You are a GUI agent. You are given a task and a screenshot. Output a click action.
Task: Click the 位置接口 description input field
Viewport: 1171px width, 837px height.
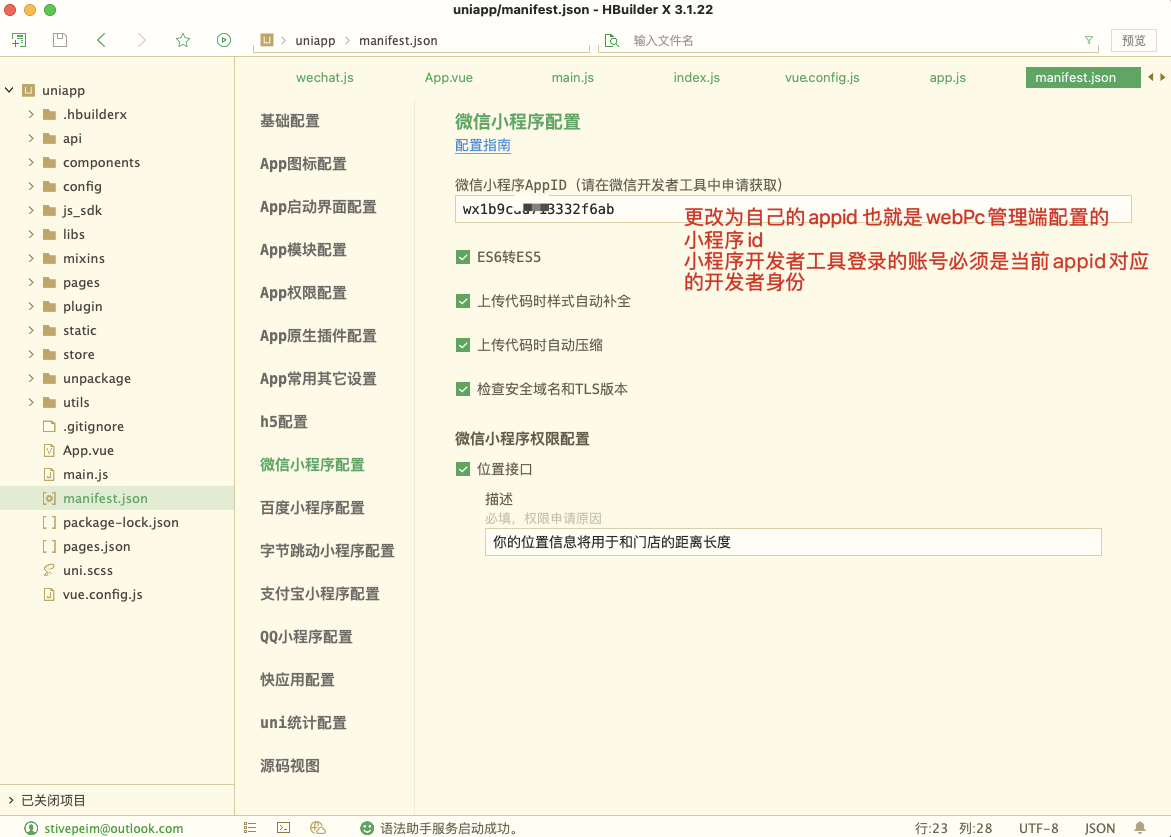[x=793, y=542]
